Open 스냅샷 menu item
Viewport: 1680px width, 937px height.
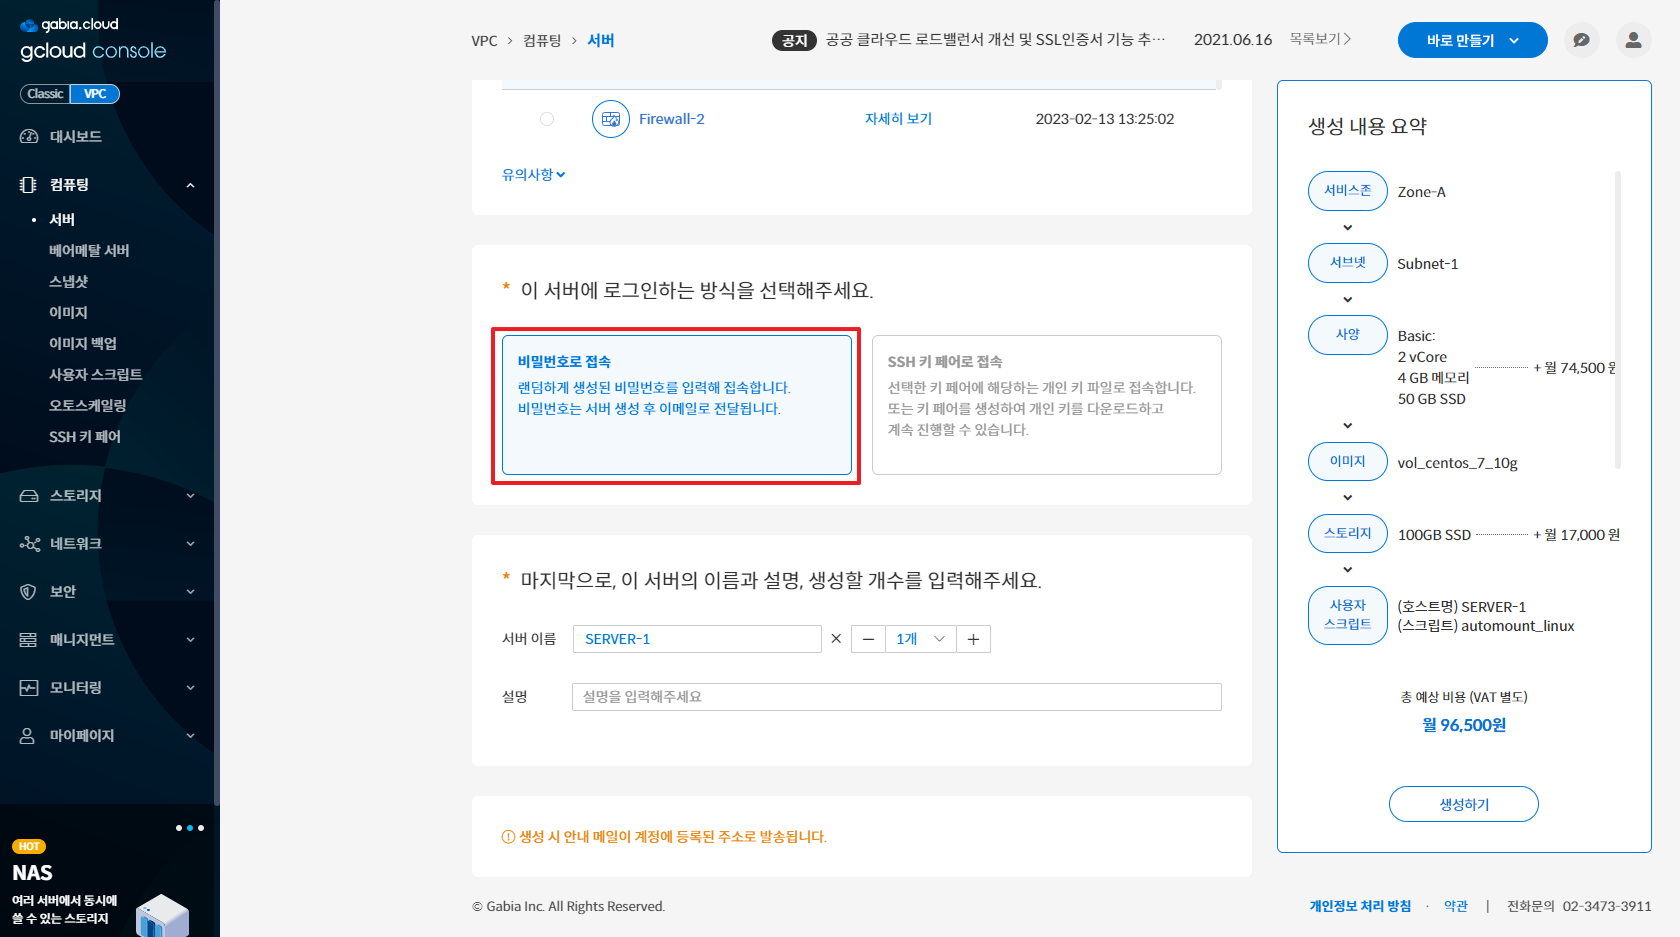(69, 281)
